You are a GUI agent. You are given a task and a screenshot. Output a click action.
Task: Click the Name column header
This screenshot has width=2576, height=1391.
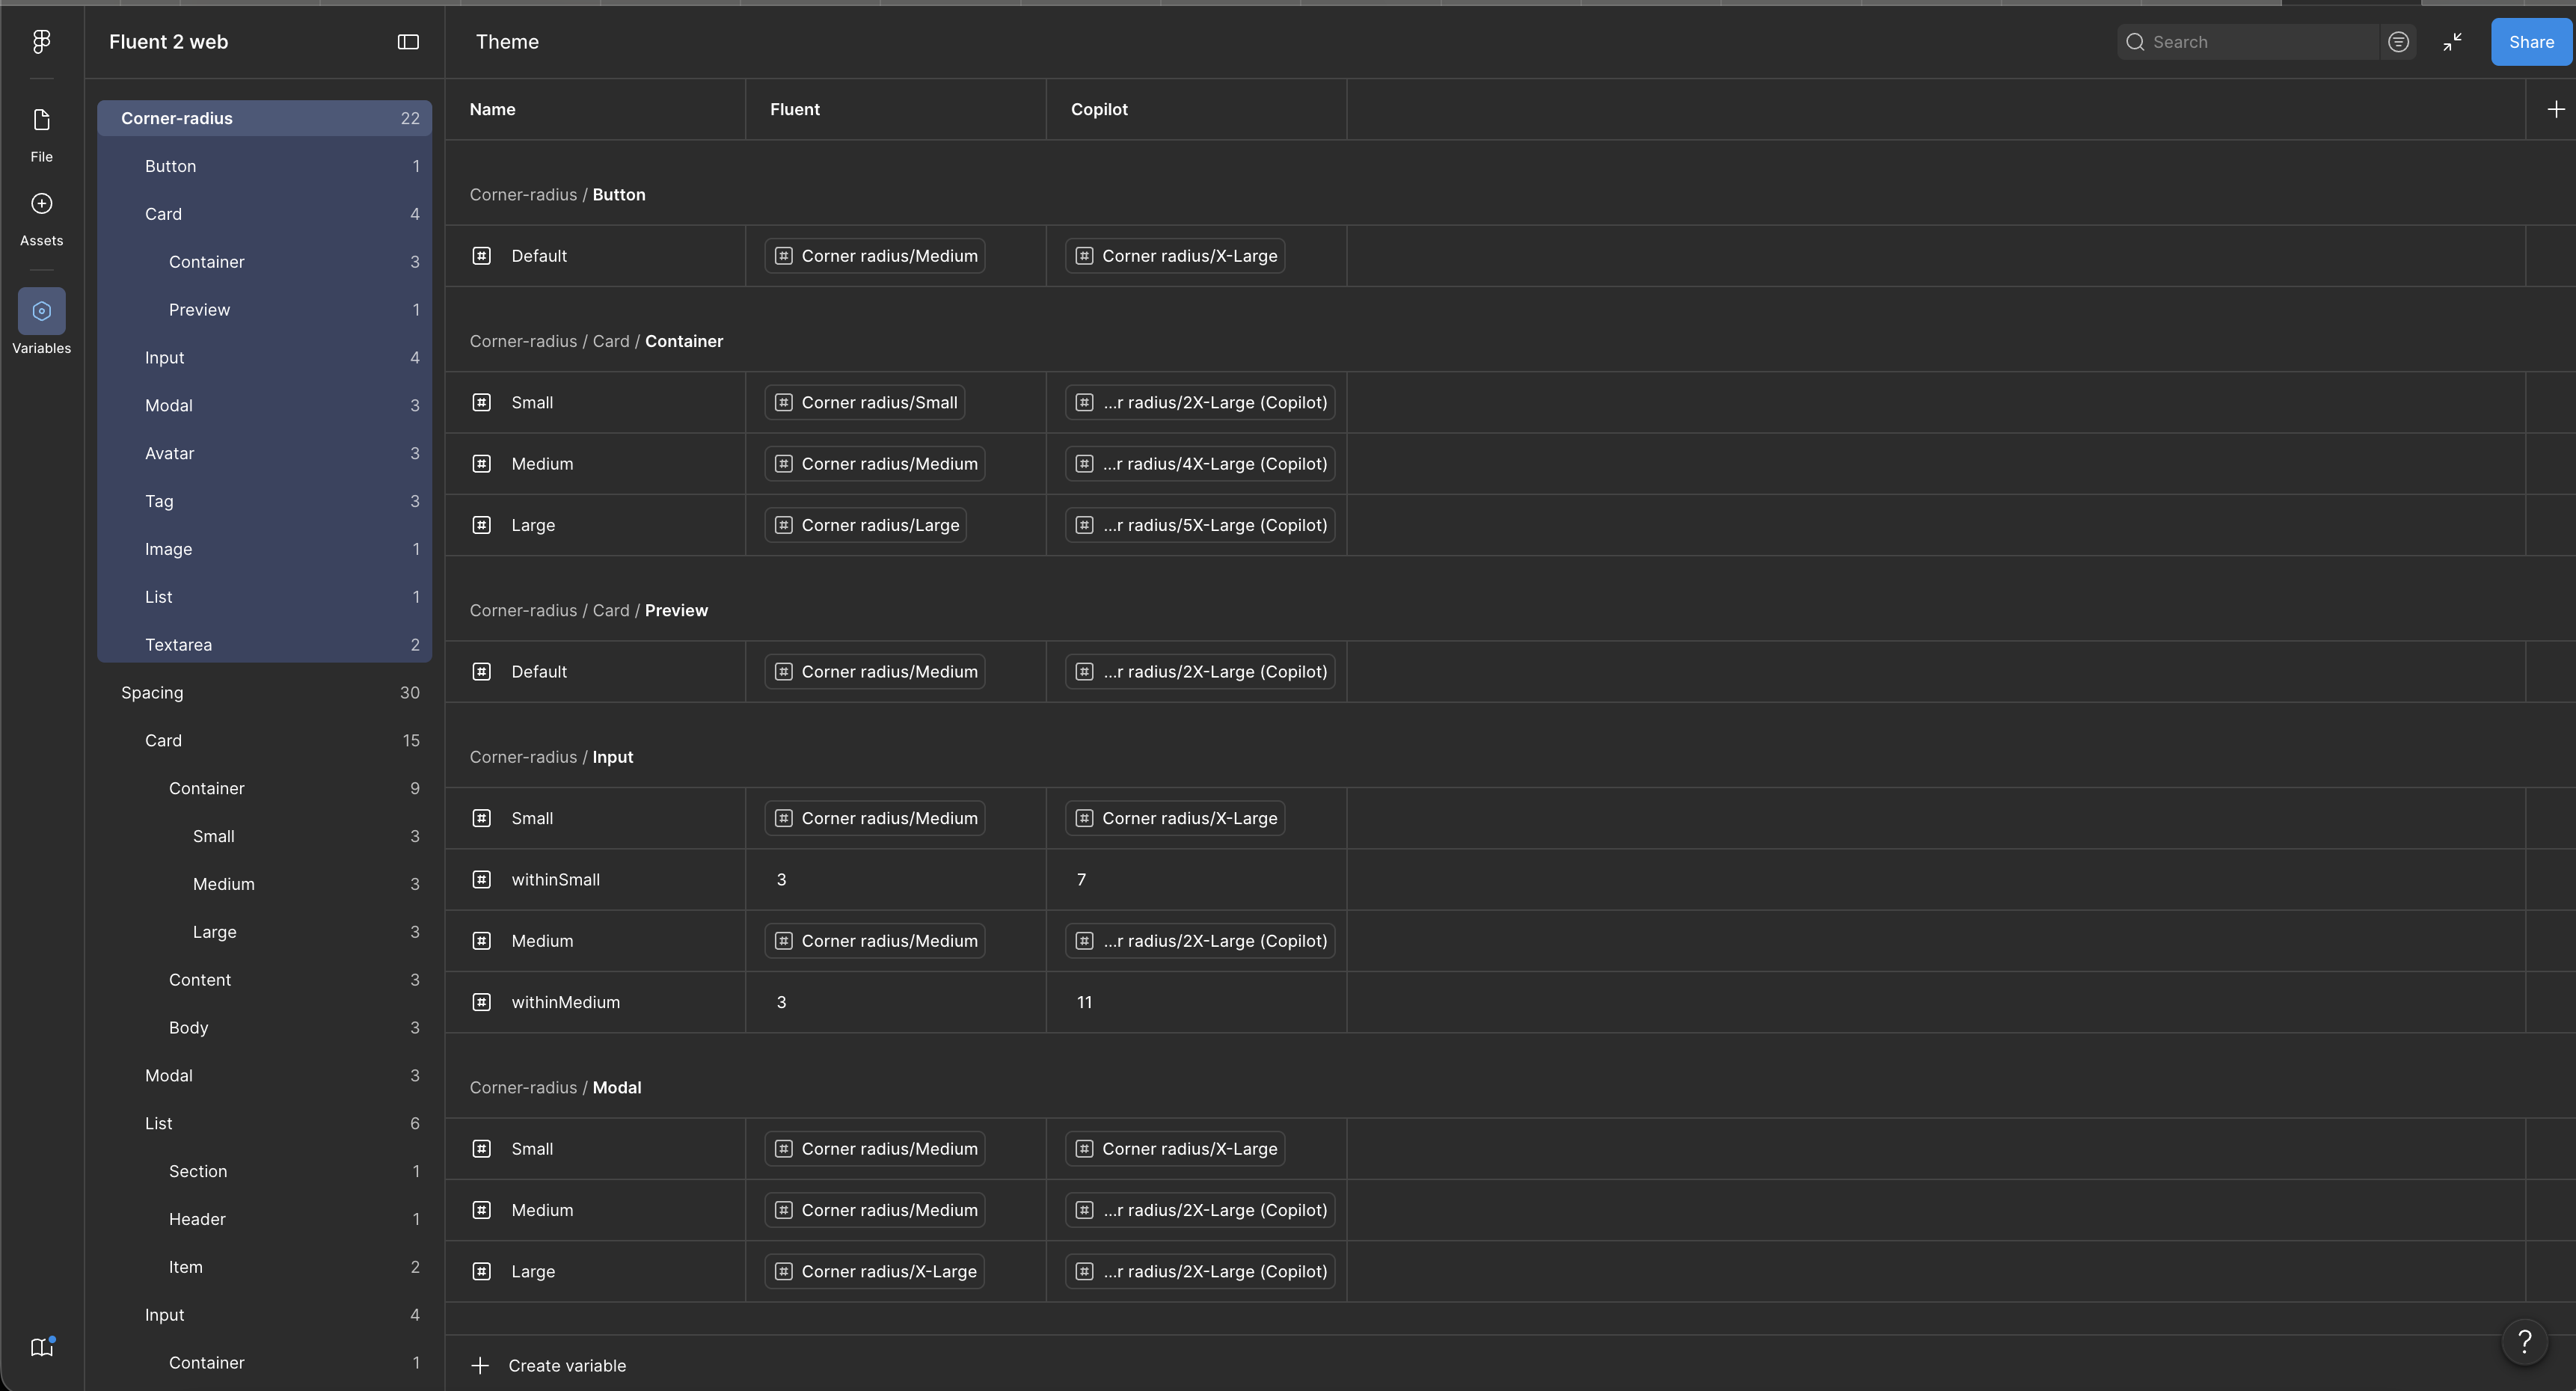click(595, 109)
